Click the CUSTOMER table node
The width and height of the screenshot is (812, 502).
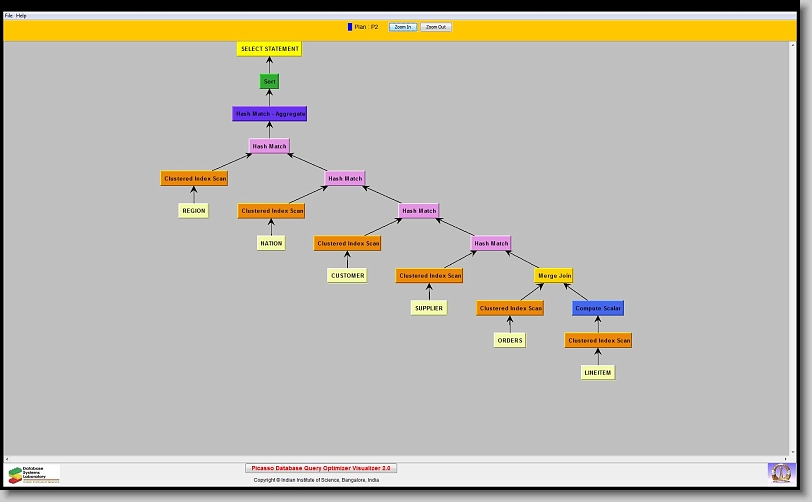click(x=347, y=275)
